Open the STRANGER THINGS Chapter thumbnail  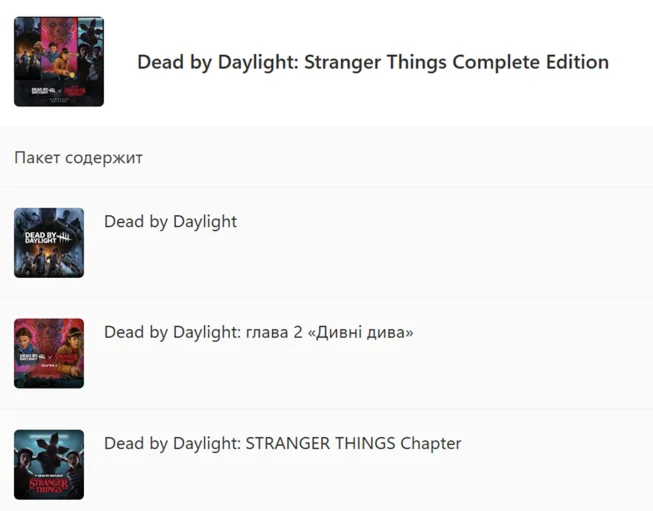[49, 464]
